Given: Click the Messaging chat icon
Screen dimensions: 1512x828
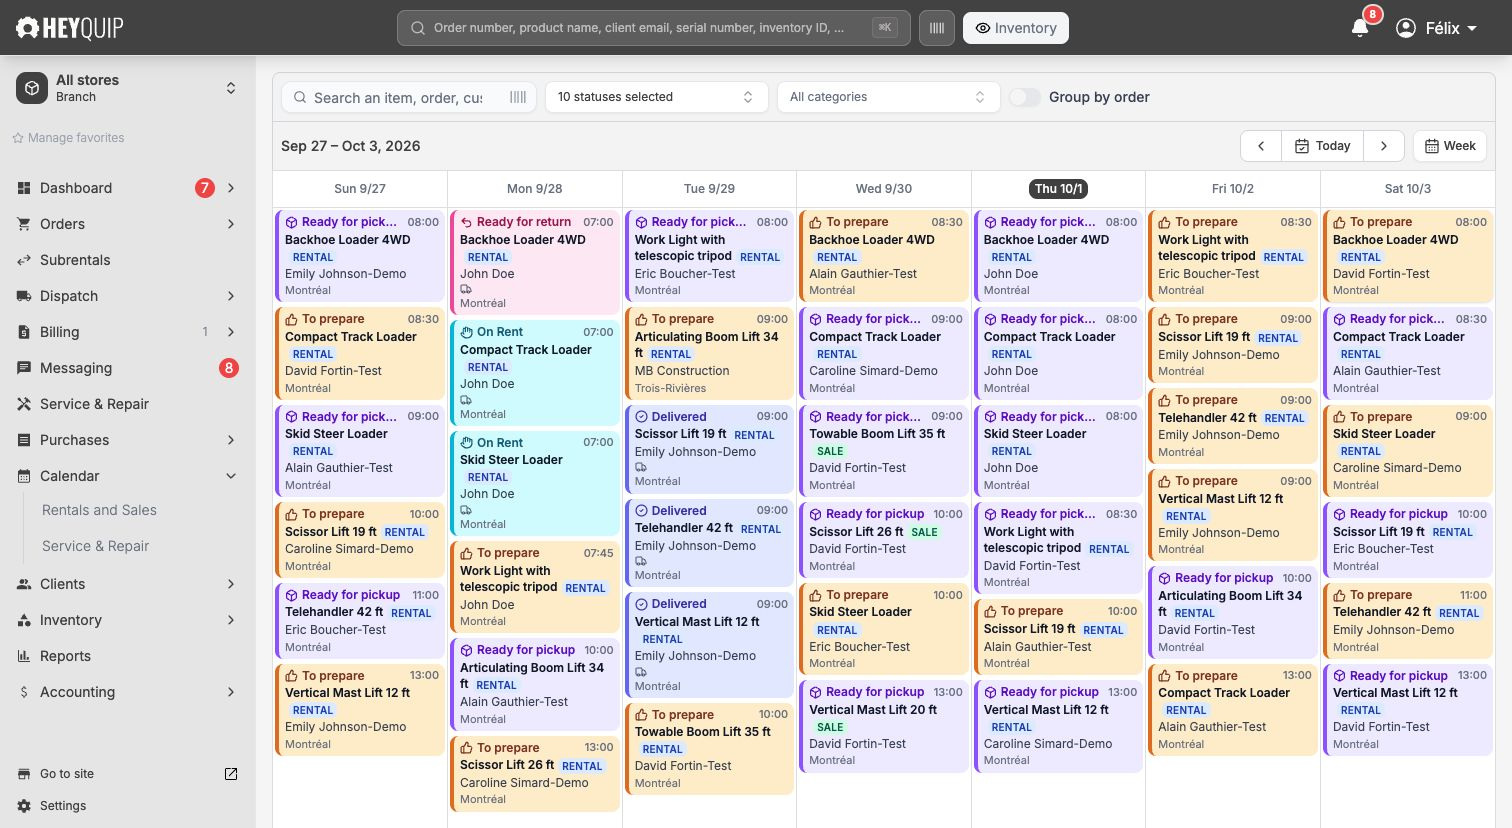Looking at the screenshot, I should tap(24, 368).
